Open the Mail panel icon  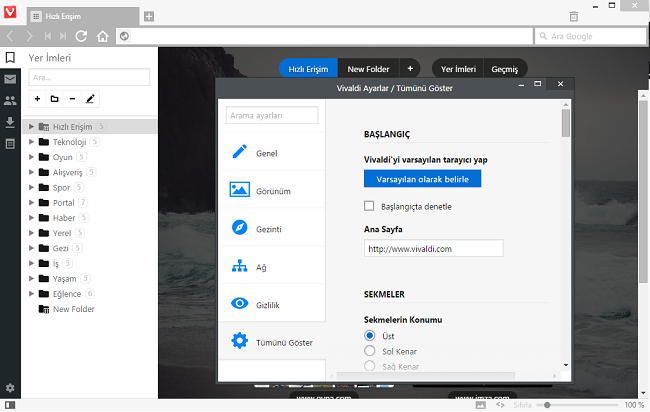[10, 79]
